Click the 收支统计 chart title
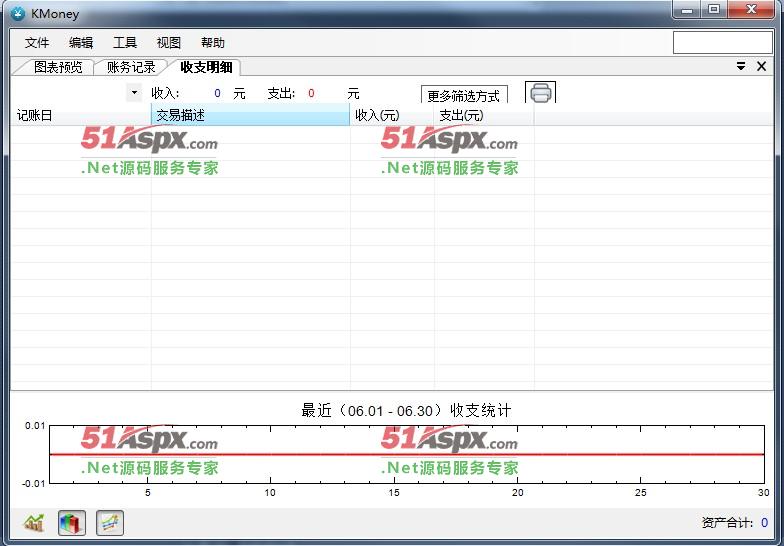 pyautogui.click(x=406, y=410)
